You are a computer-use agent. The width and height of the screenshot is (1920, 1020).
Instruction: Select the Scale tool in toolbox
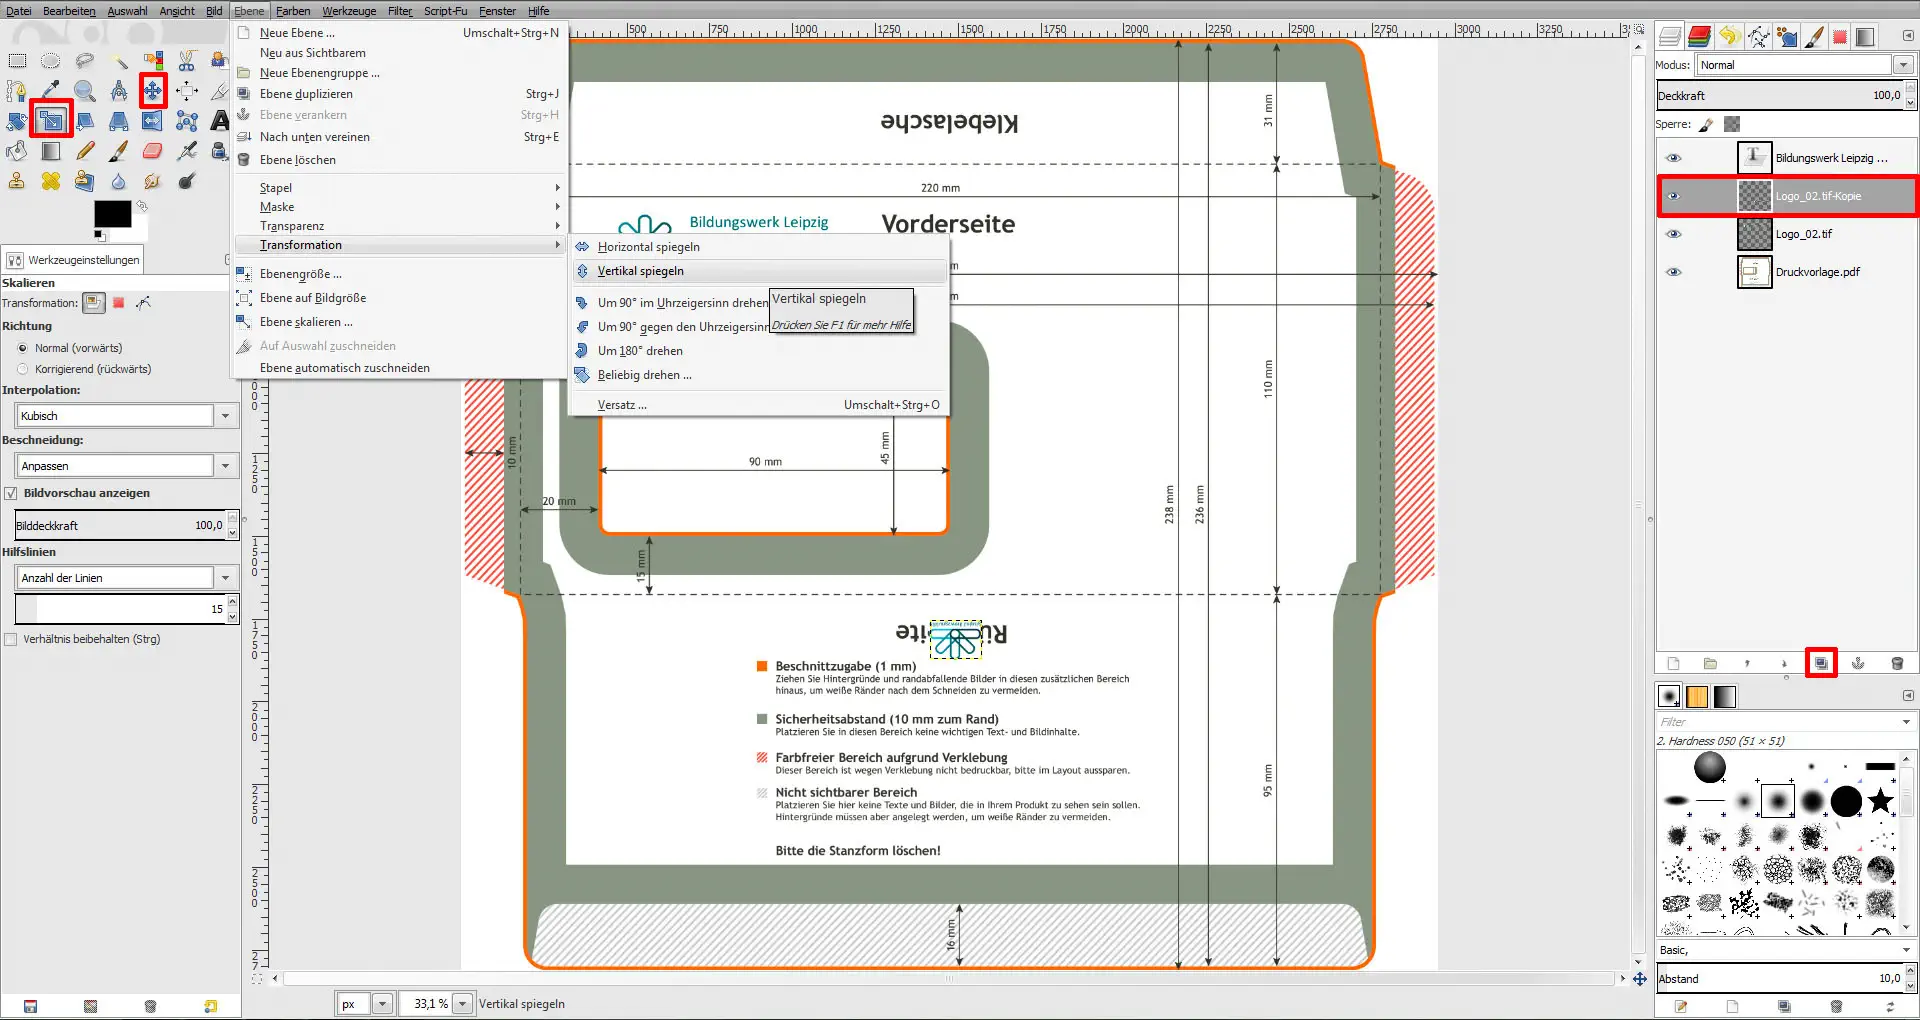tap(51, 121)
